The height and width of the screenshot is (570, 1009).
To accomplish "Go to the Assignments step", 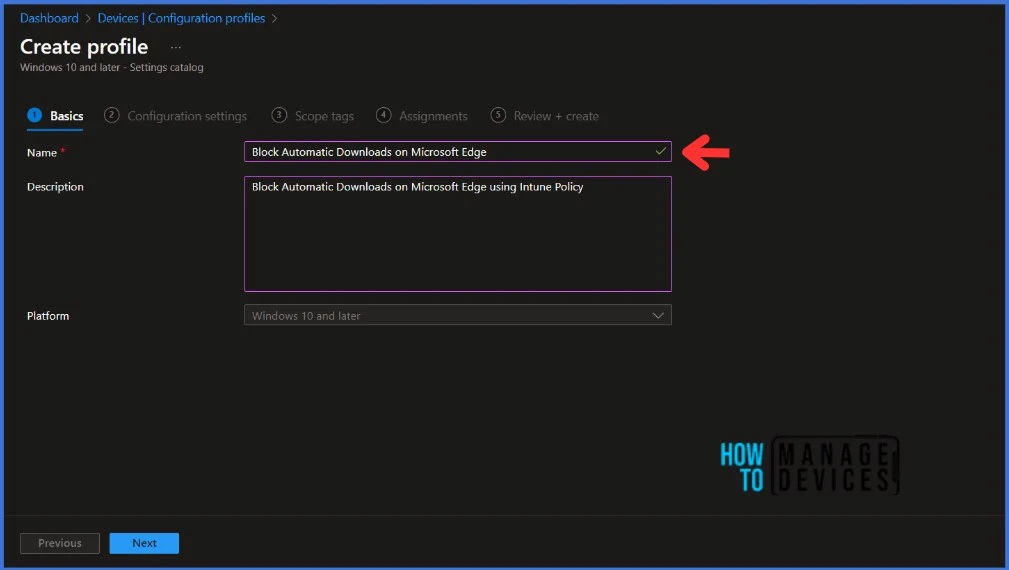I will (x=422, y=116).
